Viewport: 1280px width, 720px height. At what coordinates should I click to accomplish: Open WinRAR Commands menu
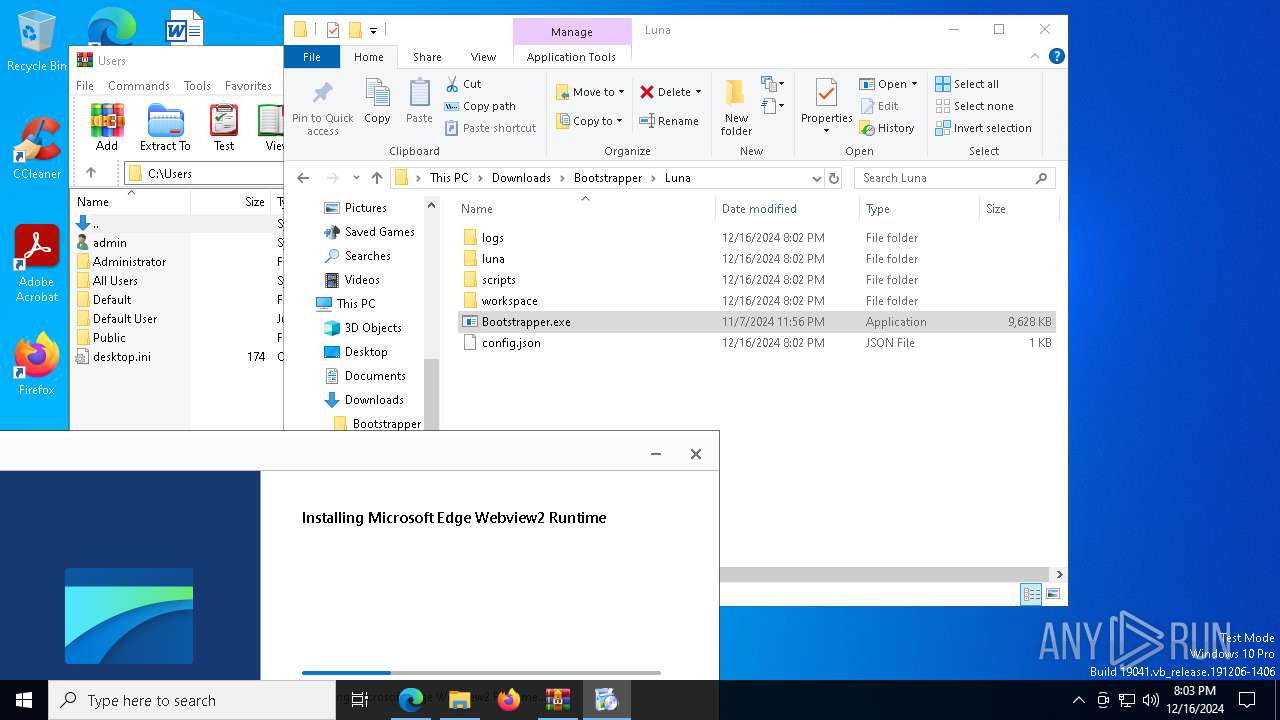point(139,86)
